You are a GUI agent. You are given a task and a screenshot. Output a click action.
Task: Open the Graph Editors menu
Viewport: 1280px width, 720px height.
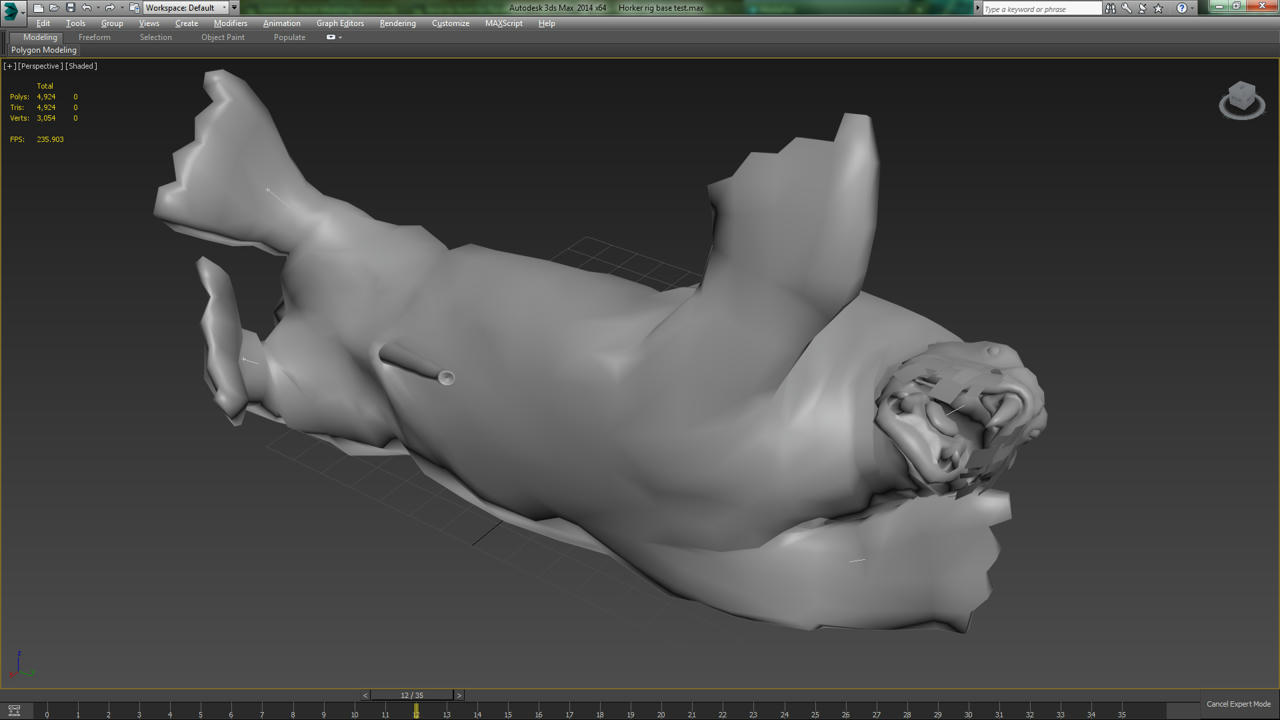(x=341, y=23)
